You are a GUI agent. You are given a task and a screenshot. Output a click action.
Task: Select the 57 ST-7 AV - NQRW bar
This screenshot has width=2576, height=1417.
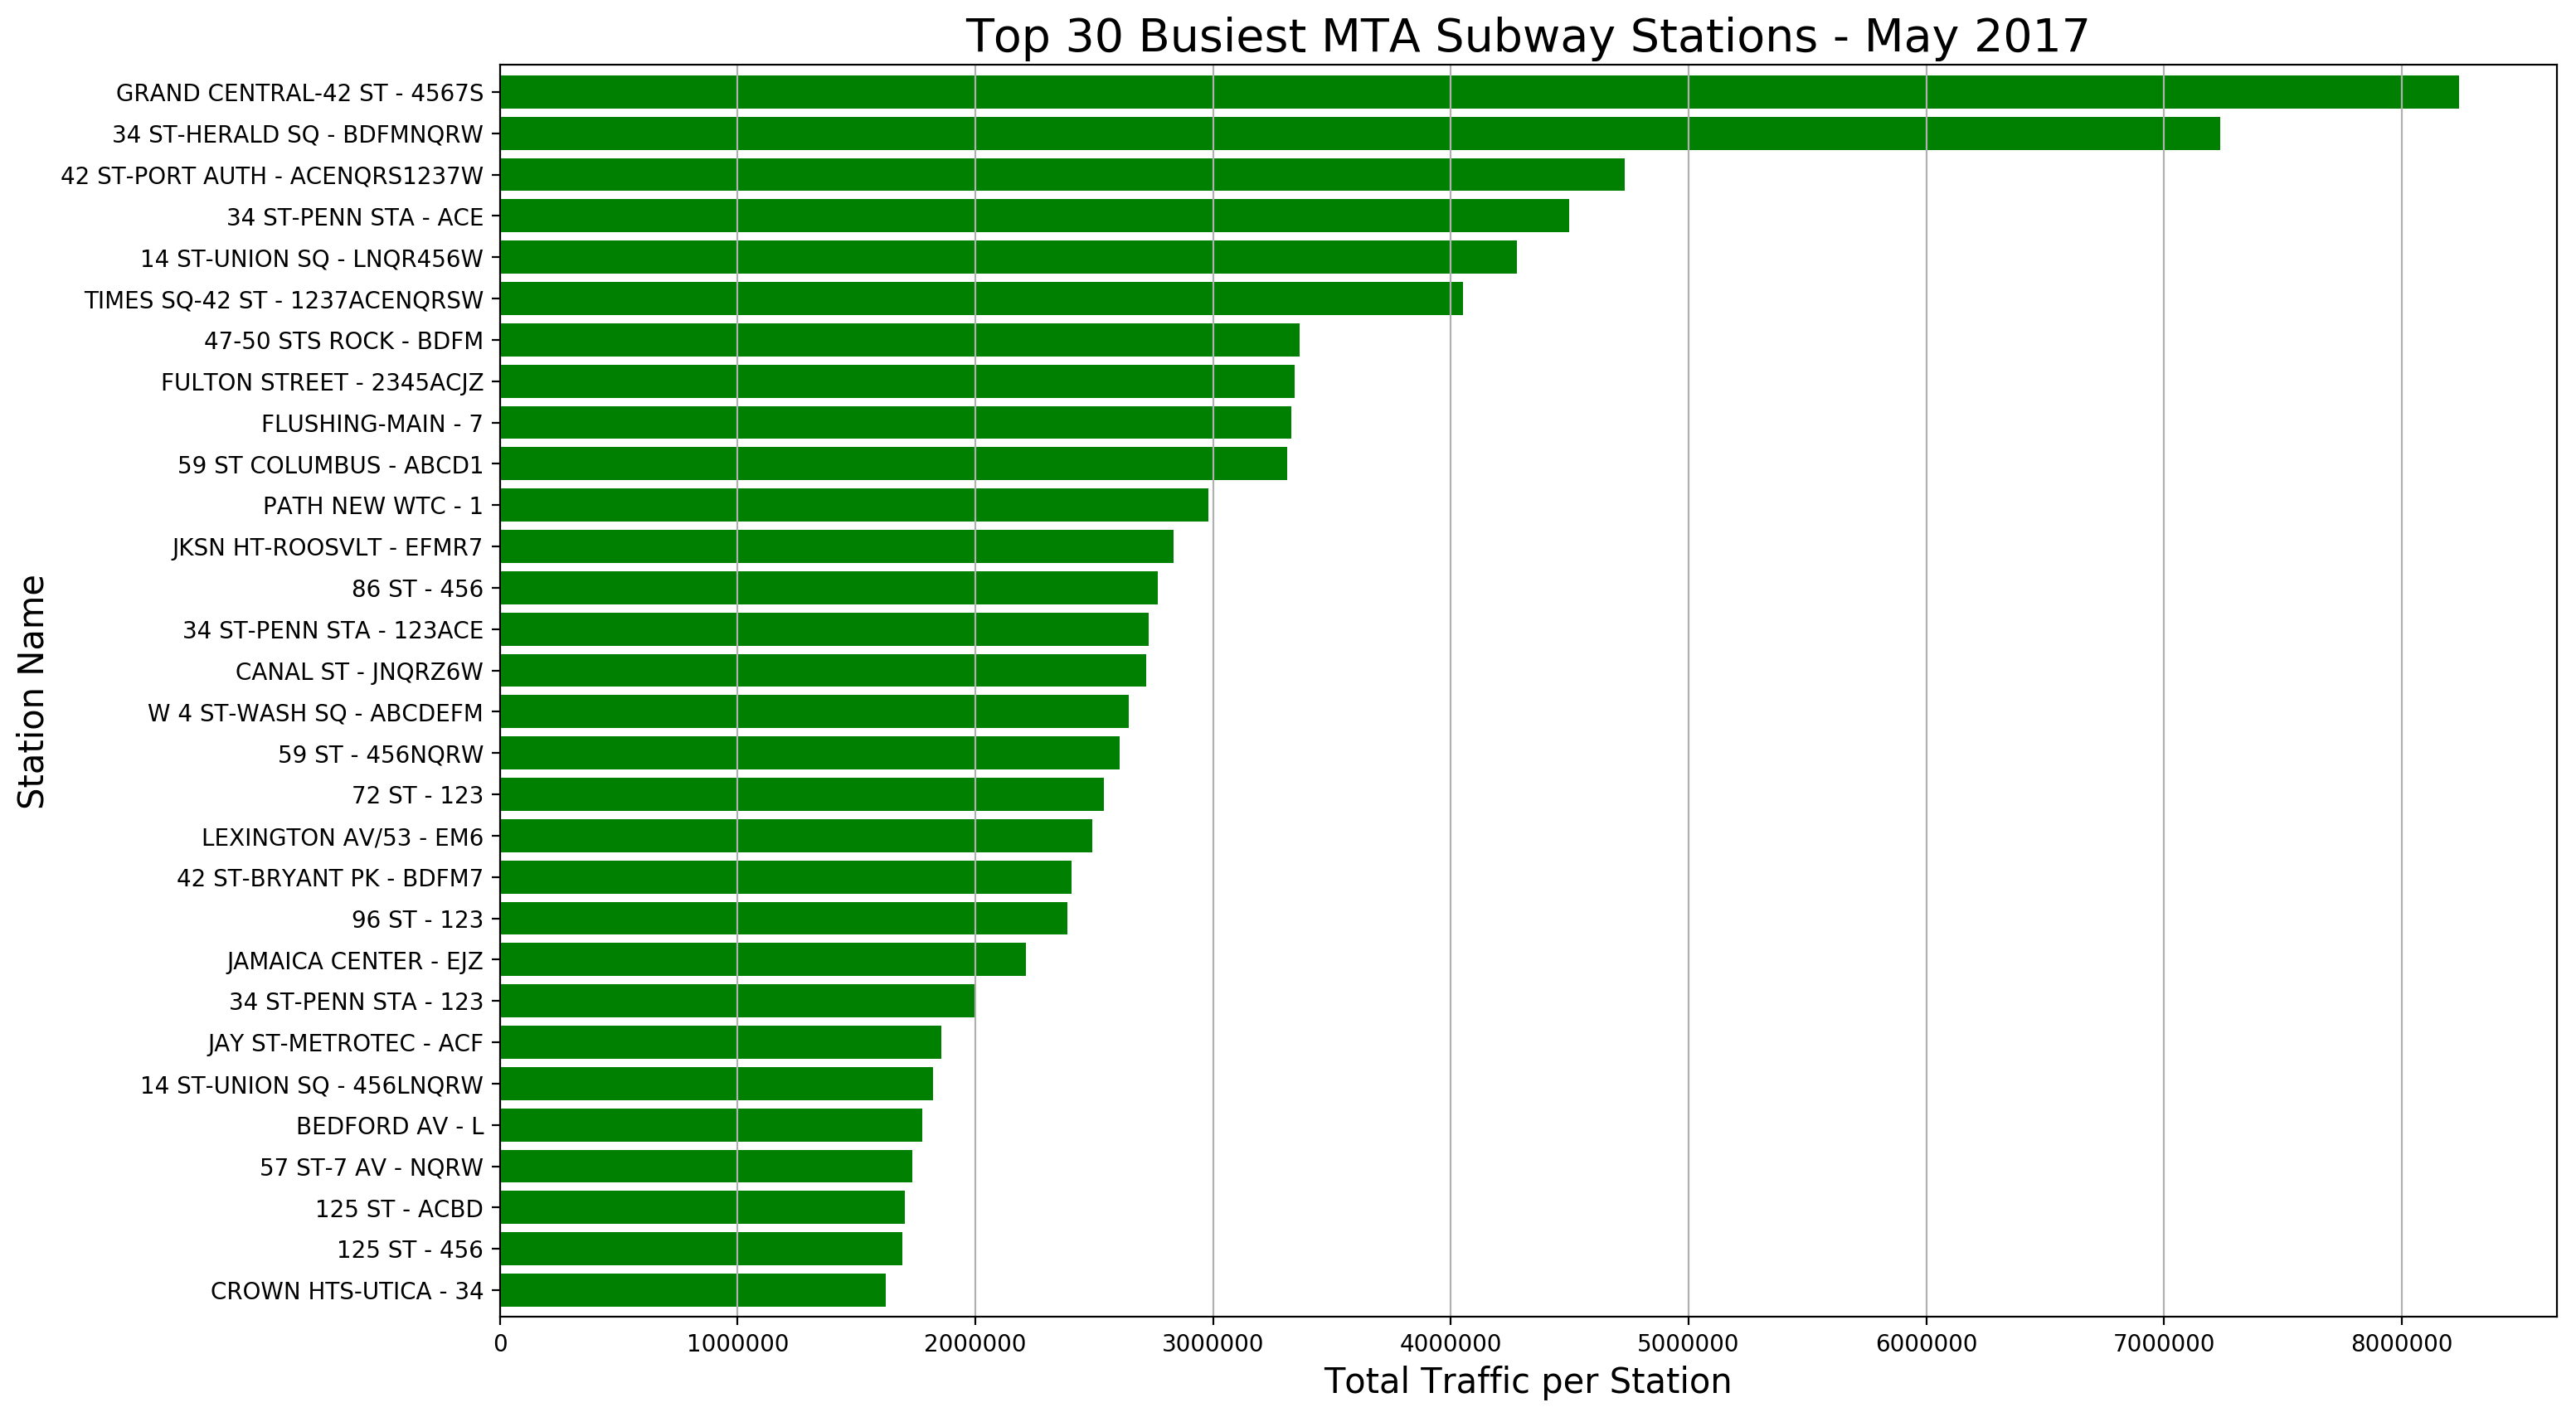tap(700, 1167)
